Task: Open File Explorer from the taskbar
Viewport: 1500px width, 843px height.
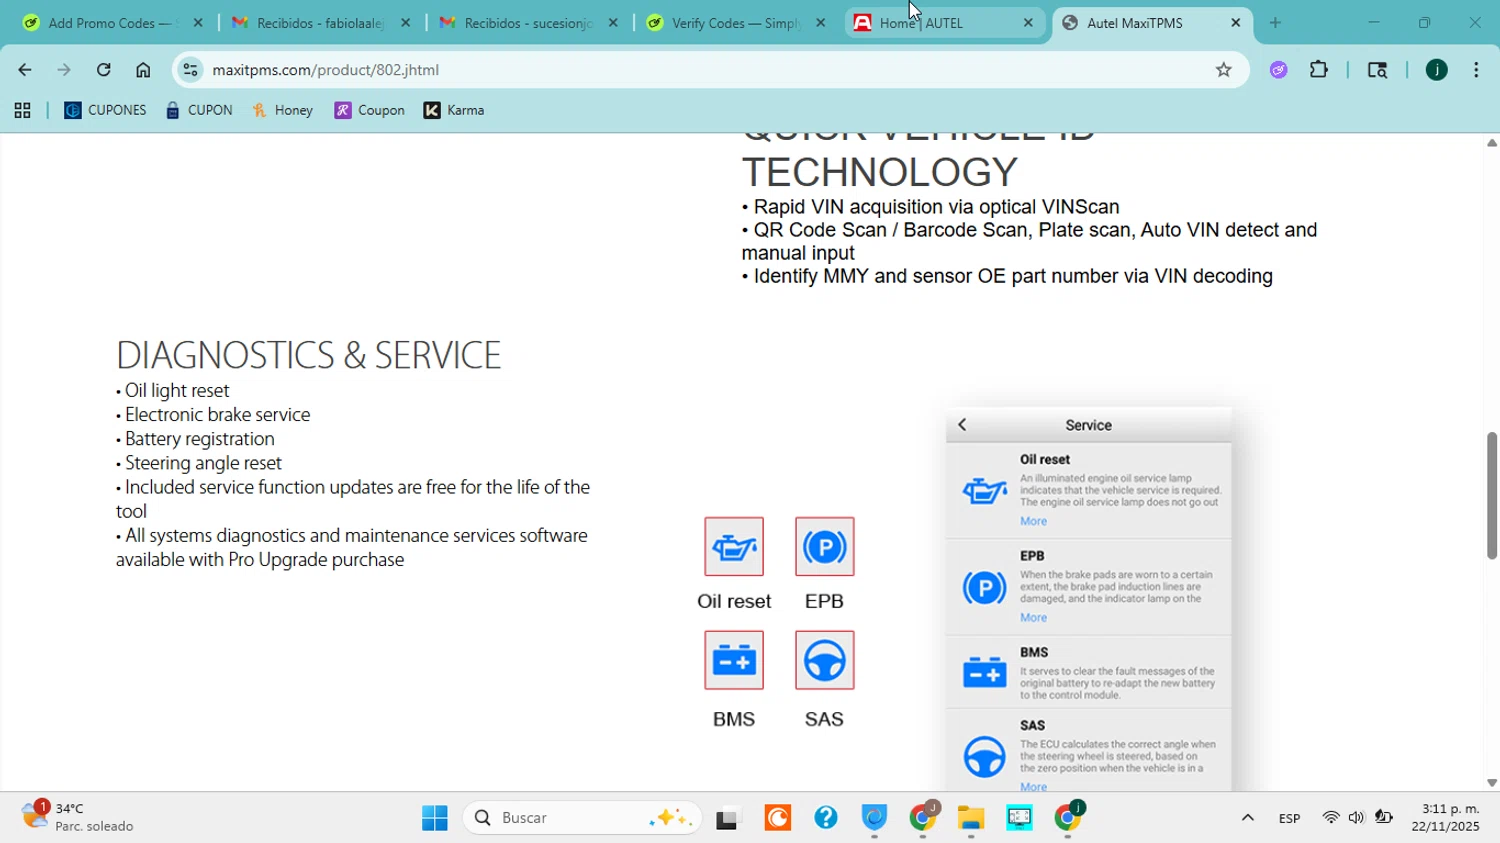Action: 971,818
